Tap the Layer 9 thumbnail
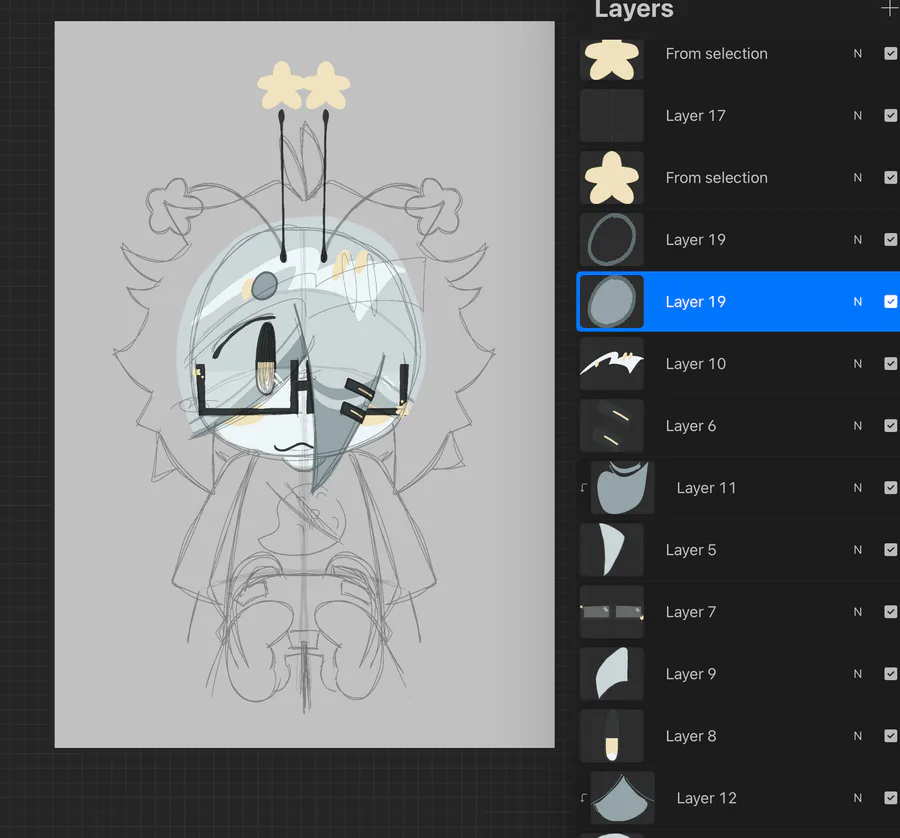The height and width of the screenshot is (838, 900). coord(612,673)
